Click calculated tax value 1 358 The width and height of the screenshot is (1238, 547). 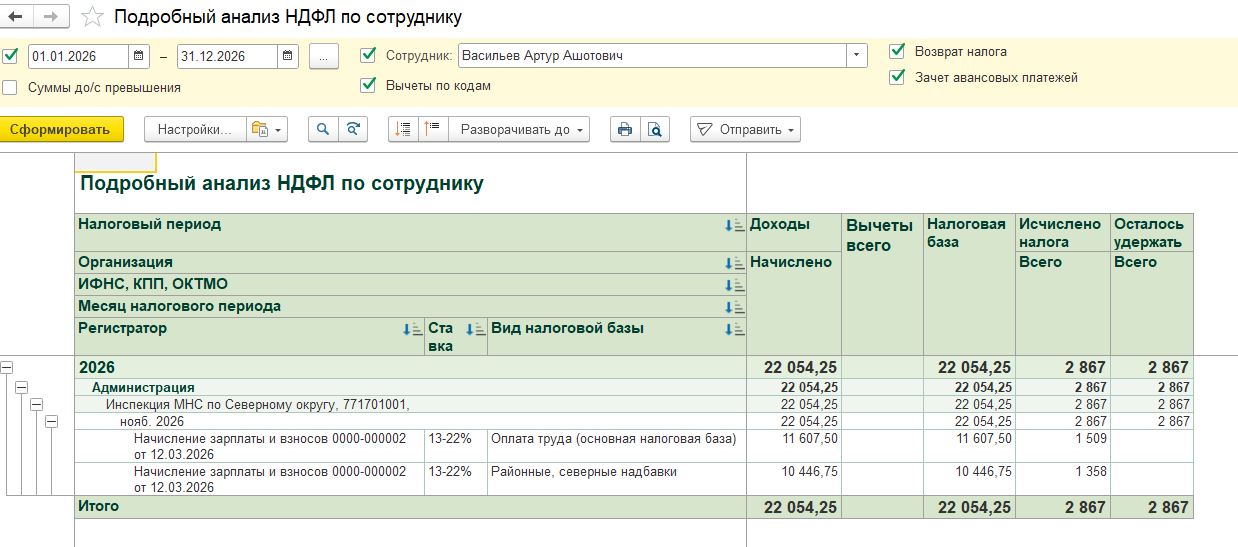(x=1063, y=478)
